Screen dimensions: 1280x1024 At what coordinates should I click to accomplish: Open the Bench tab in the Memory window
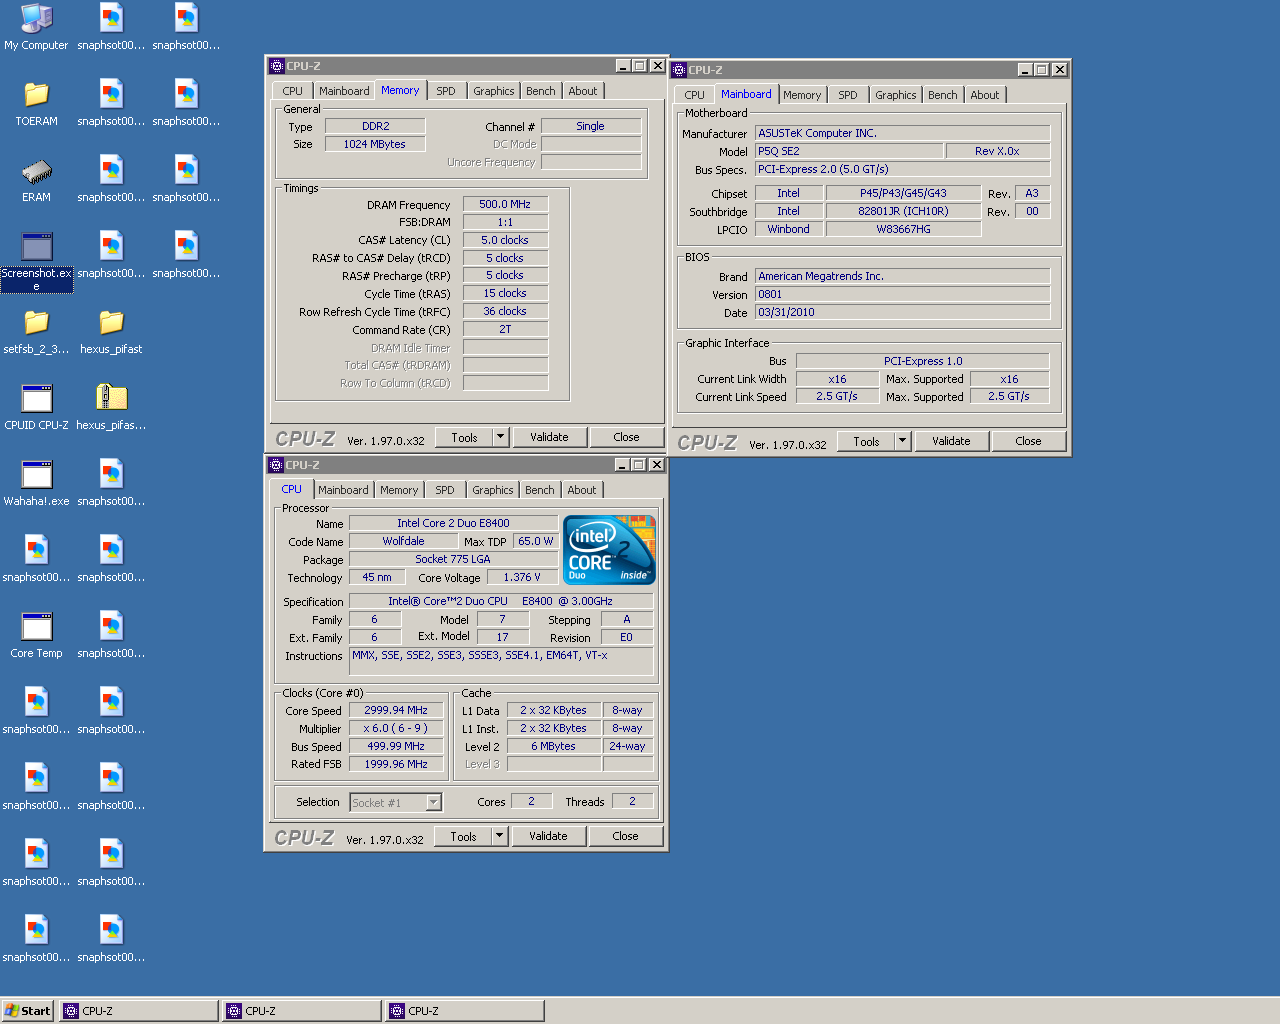click(541, 91)
